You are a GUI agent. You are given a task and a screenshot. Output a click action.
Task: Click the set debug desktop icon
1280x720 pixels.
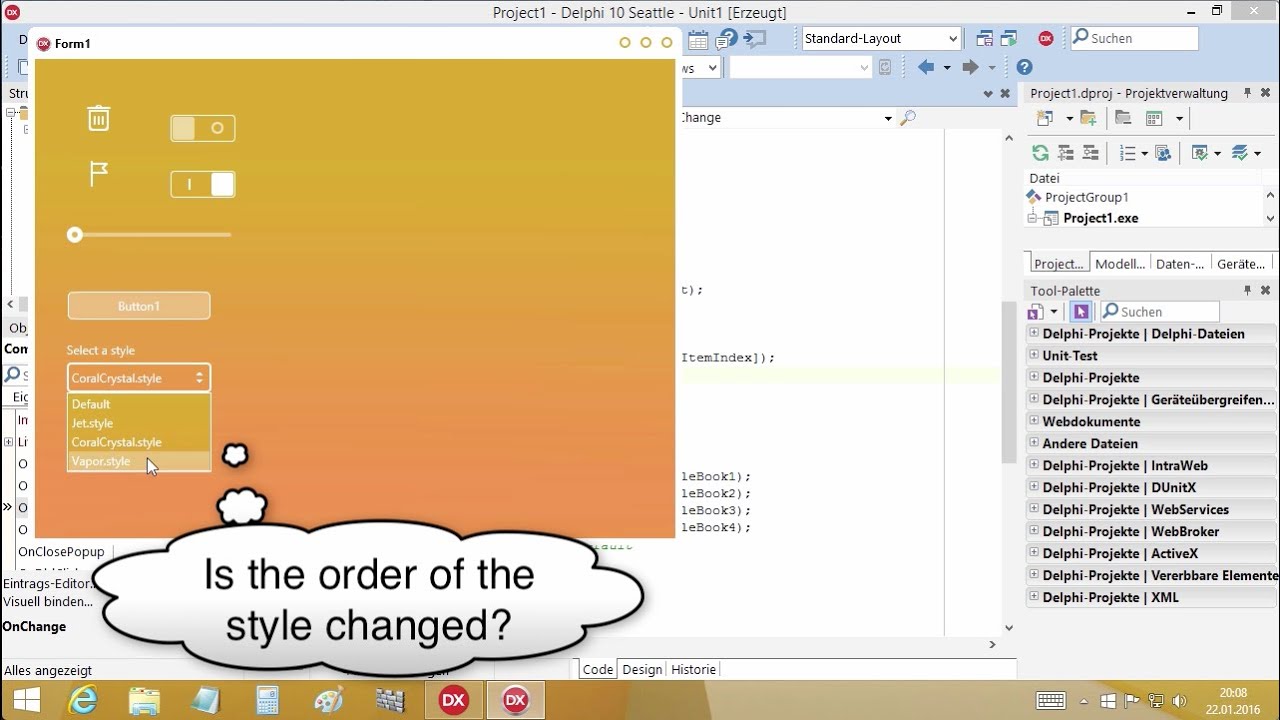tap(1009, 39)
